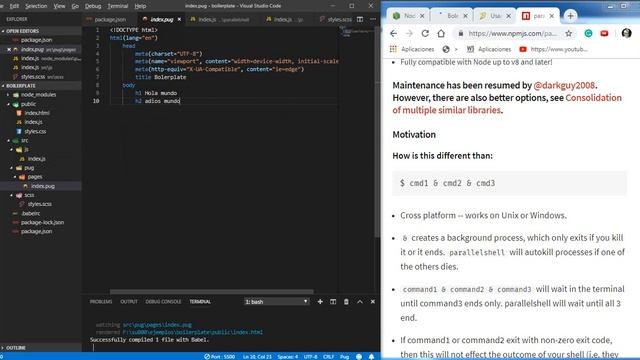Open the Edit menu

(x=14, y=6)
